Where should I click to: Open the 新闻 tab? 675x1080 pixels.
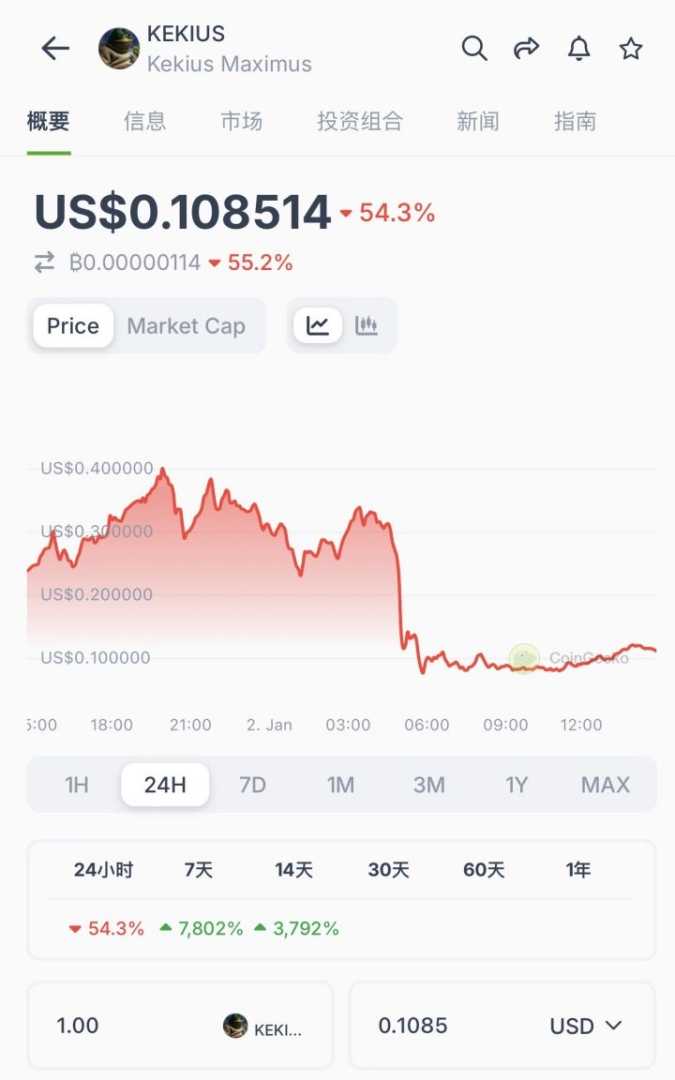(x=477, y=122)
